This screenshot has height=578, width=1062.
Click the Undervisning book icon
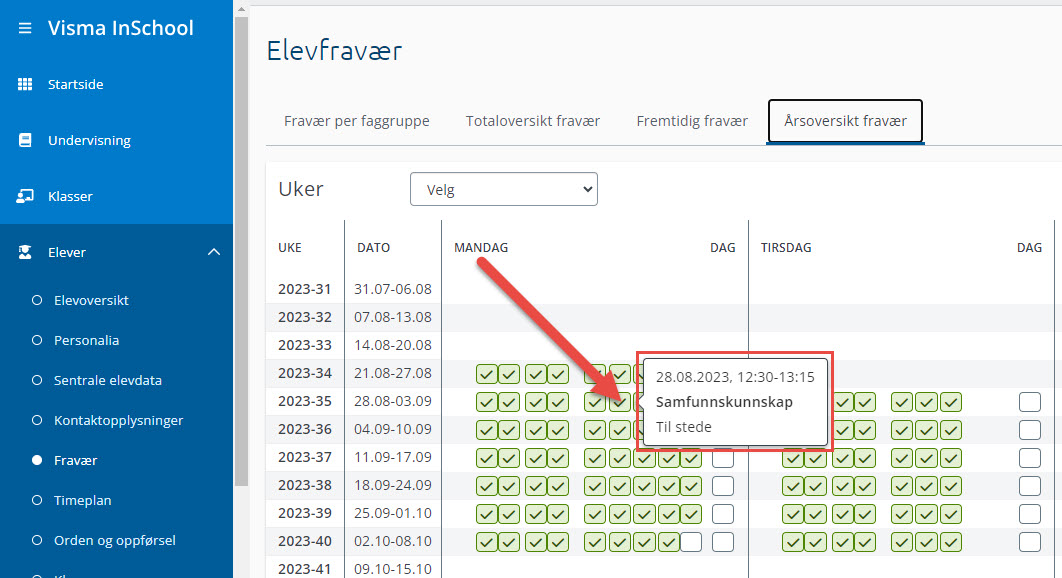[25, 140]
